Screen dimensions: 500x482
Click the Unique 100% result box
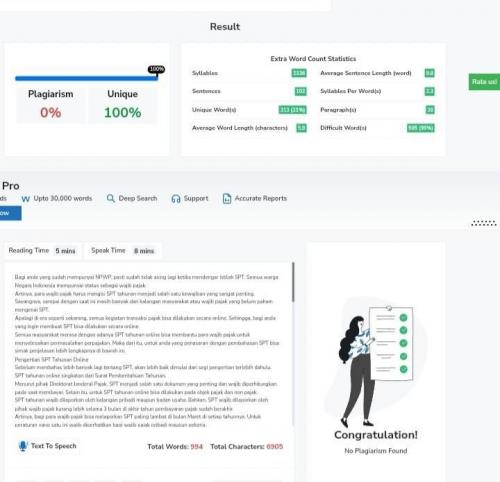[x=122, y=105]
